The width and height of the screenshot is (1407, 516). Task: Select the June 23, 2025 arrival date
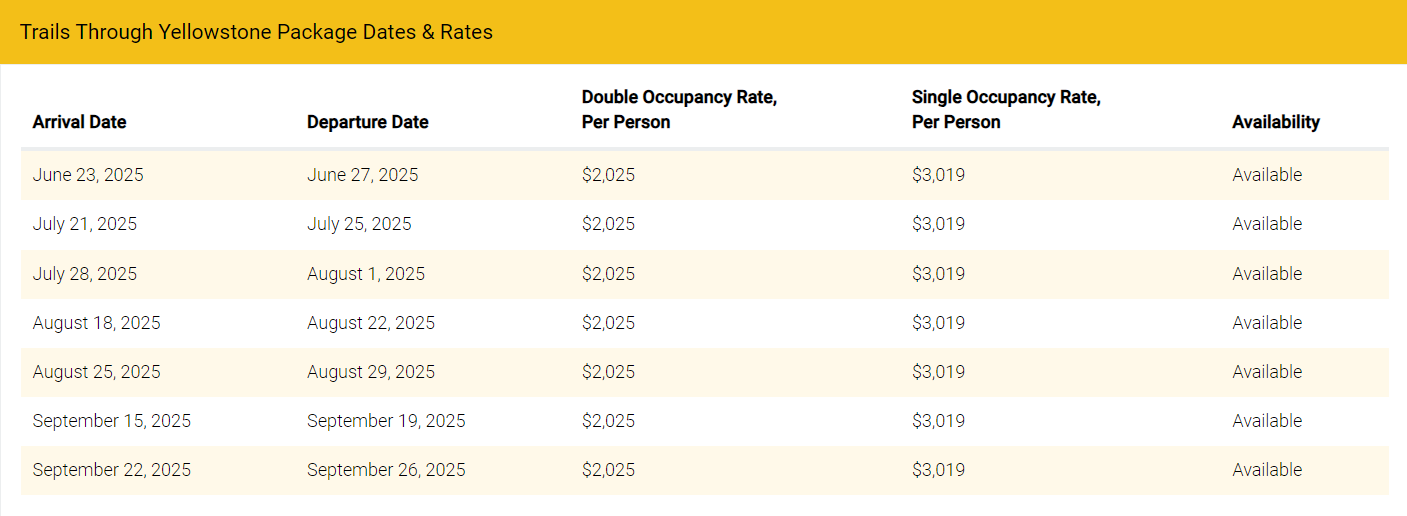pyautogui.click(x=88, y=175)
